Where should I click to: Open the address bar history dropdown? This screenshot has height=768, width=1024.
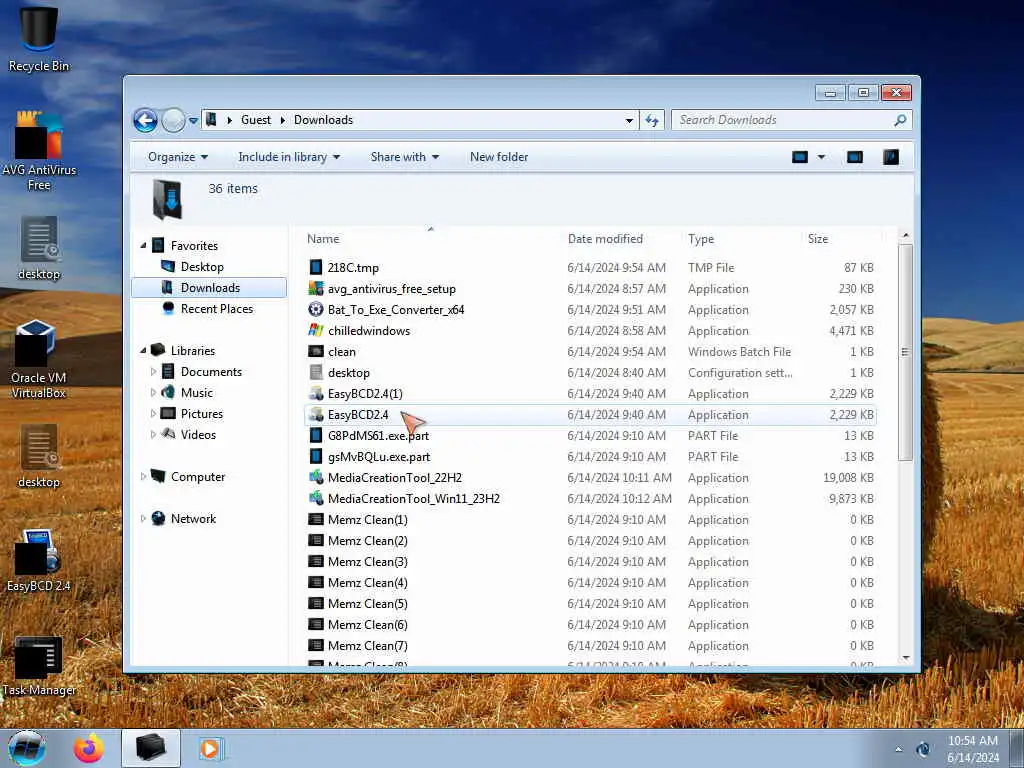pyautogui.click(x=629, y=120)
